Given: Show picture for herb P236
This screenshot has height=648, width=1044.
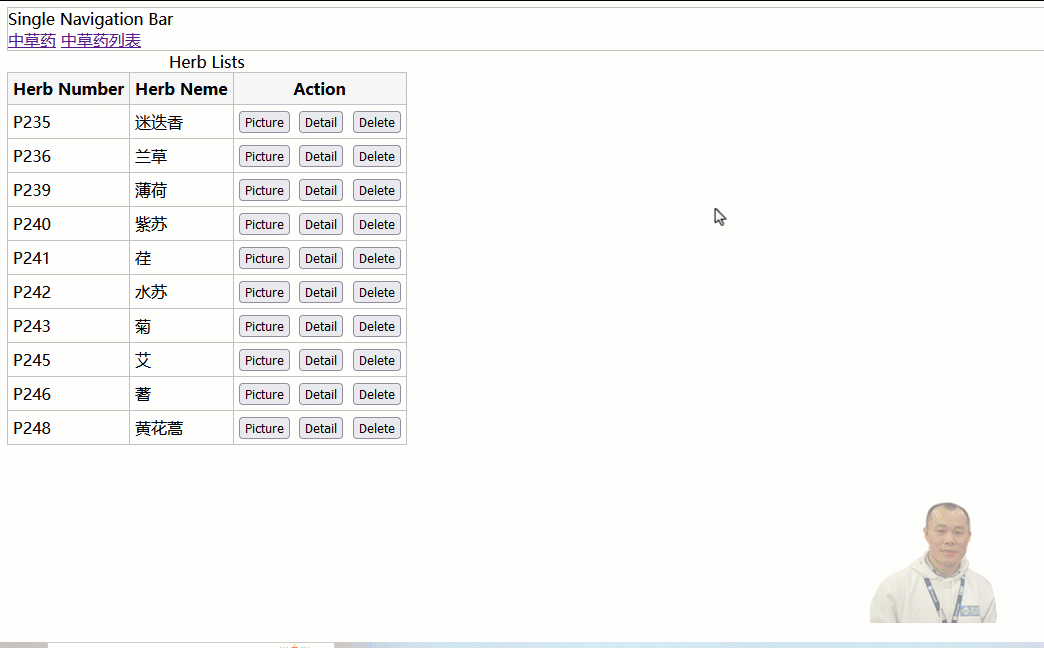Looking at the screenshot, I should 264,157.
